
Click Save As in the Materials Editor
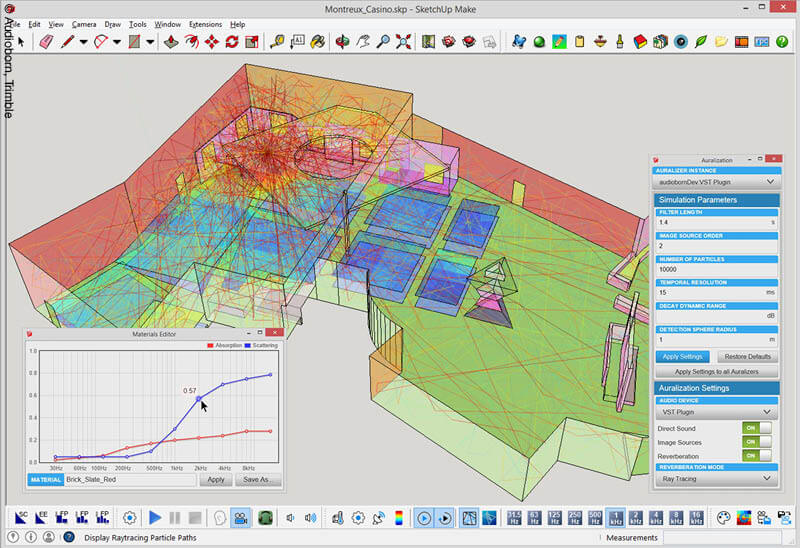pos(257,480)
